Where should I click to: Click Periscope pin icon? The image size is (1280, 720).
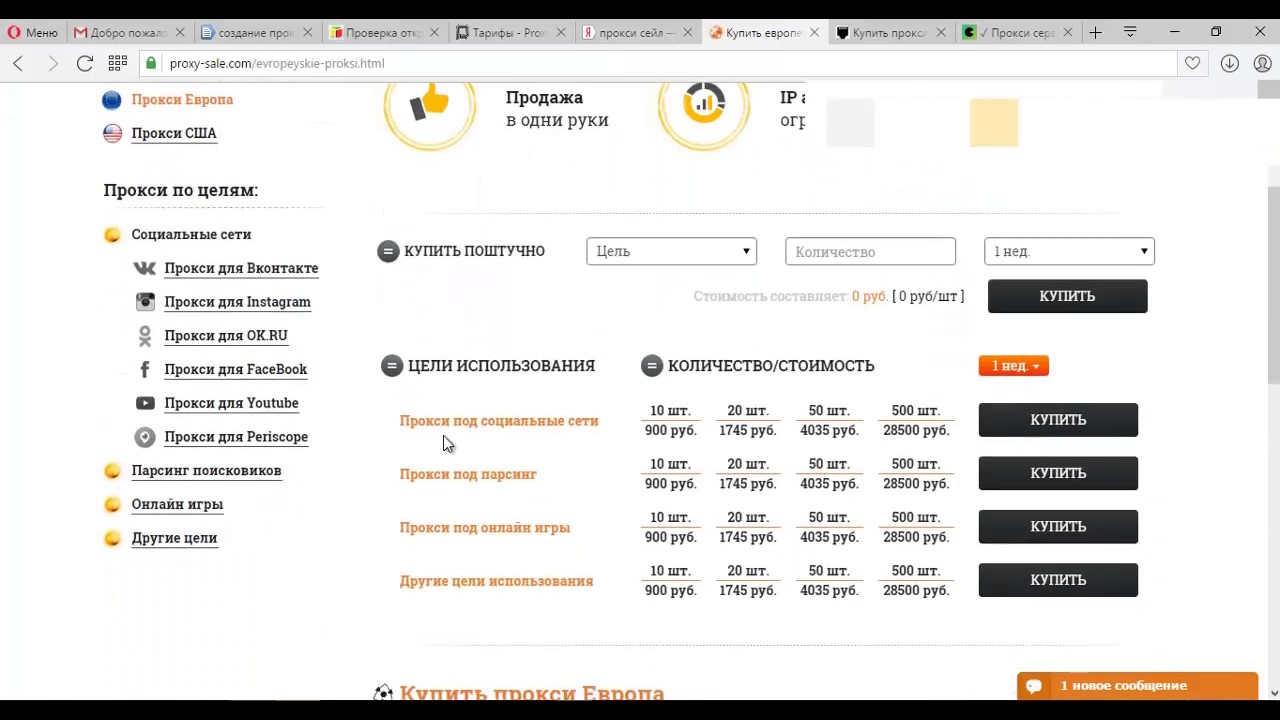coord(145,437)
